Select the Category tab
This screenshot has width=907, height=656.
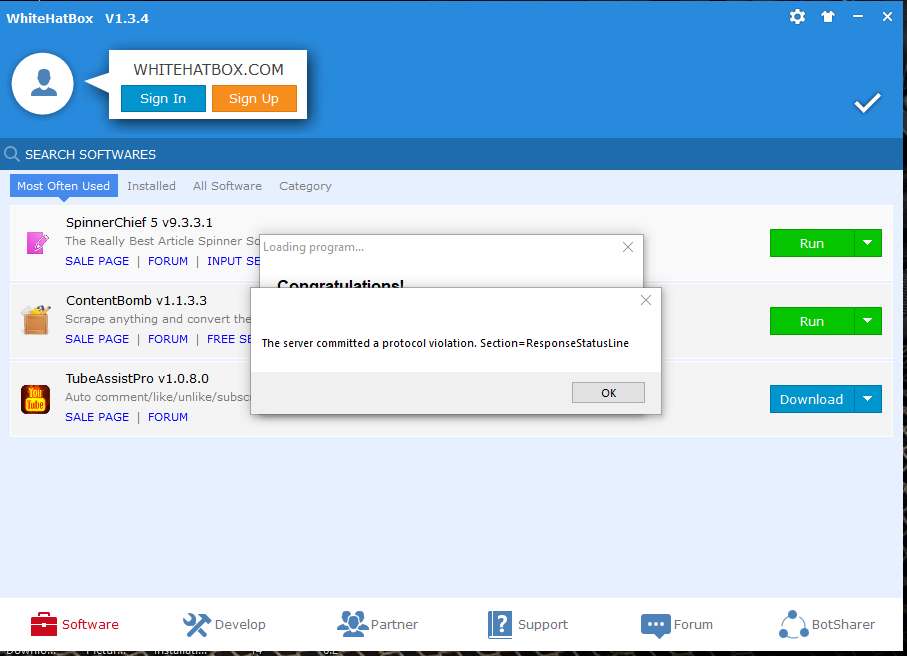coord(305,186)
